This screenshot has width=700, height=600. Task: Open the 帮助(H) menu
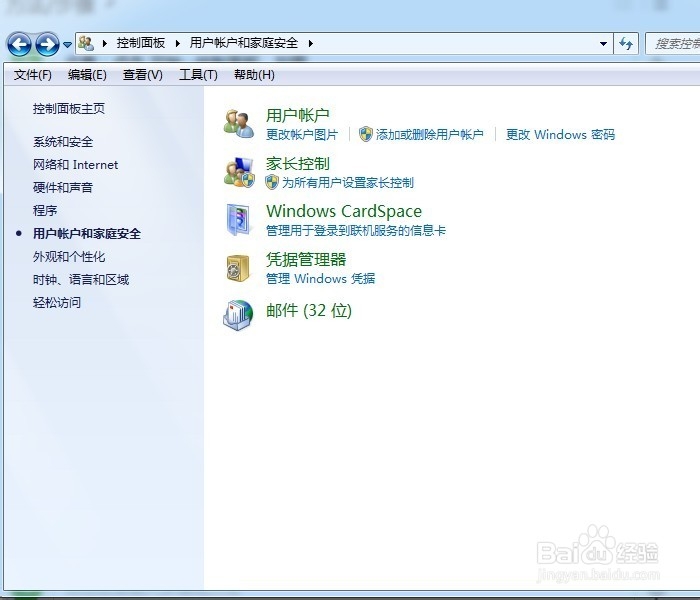[254, 75]
